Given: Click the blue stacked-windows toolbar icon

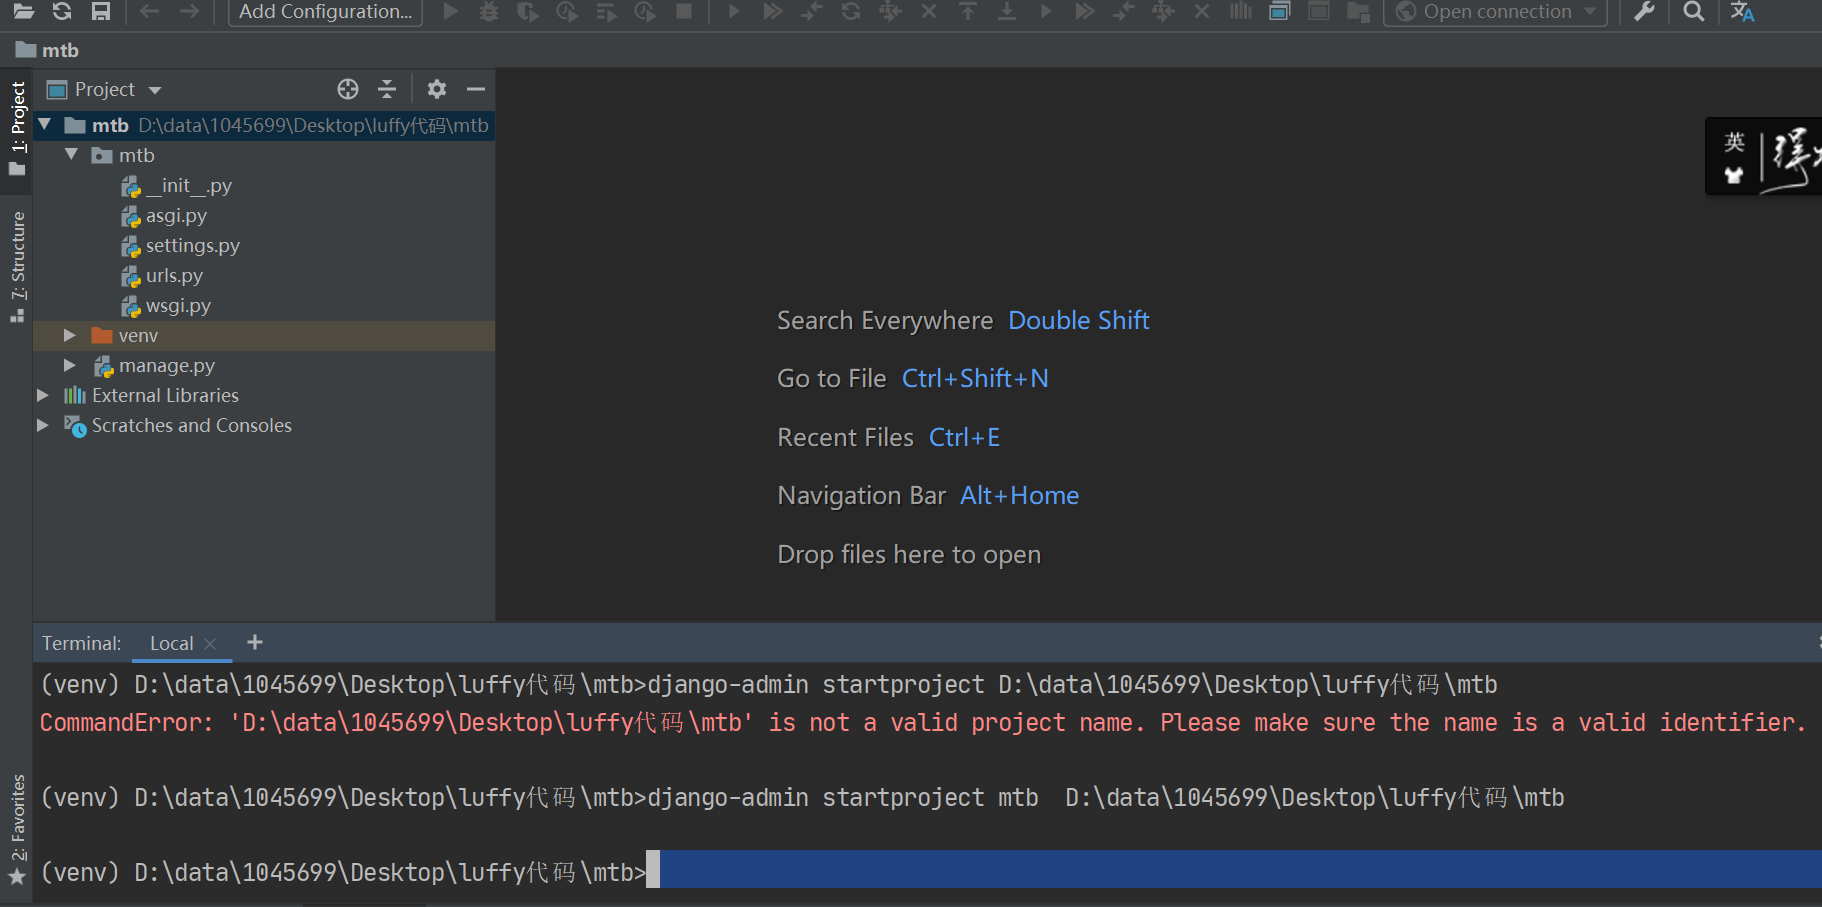Looking at the screenshot, I should [1280, 11].
